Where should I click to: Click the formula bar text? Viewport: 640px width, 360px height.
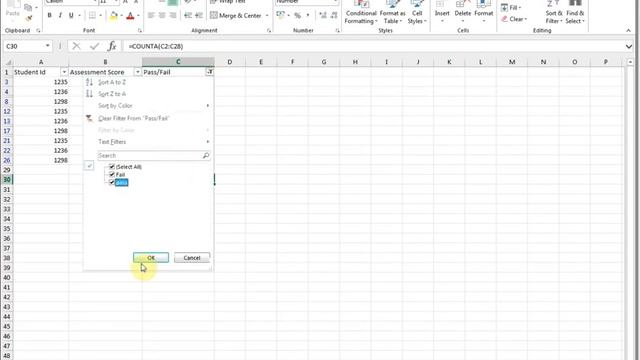(x=156, y=47)
